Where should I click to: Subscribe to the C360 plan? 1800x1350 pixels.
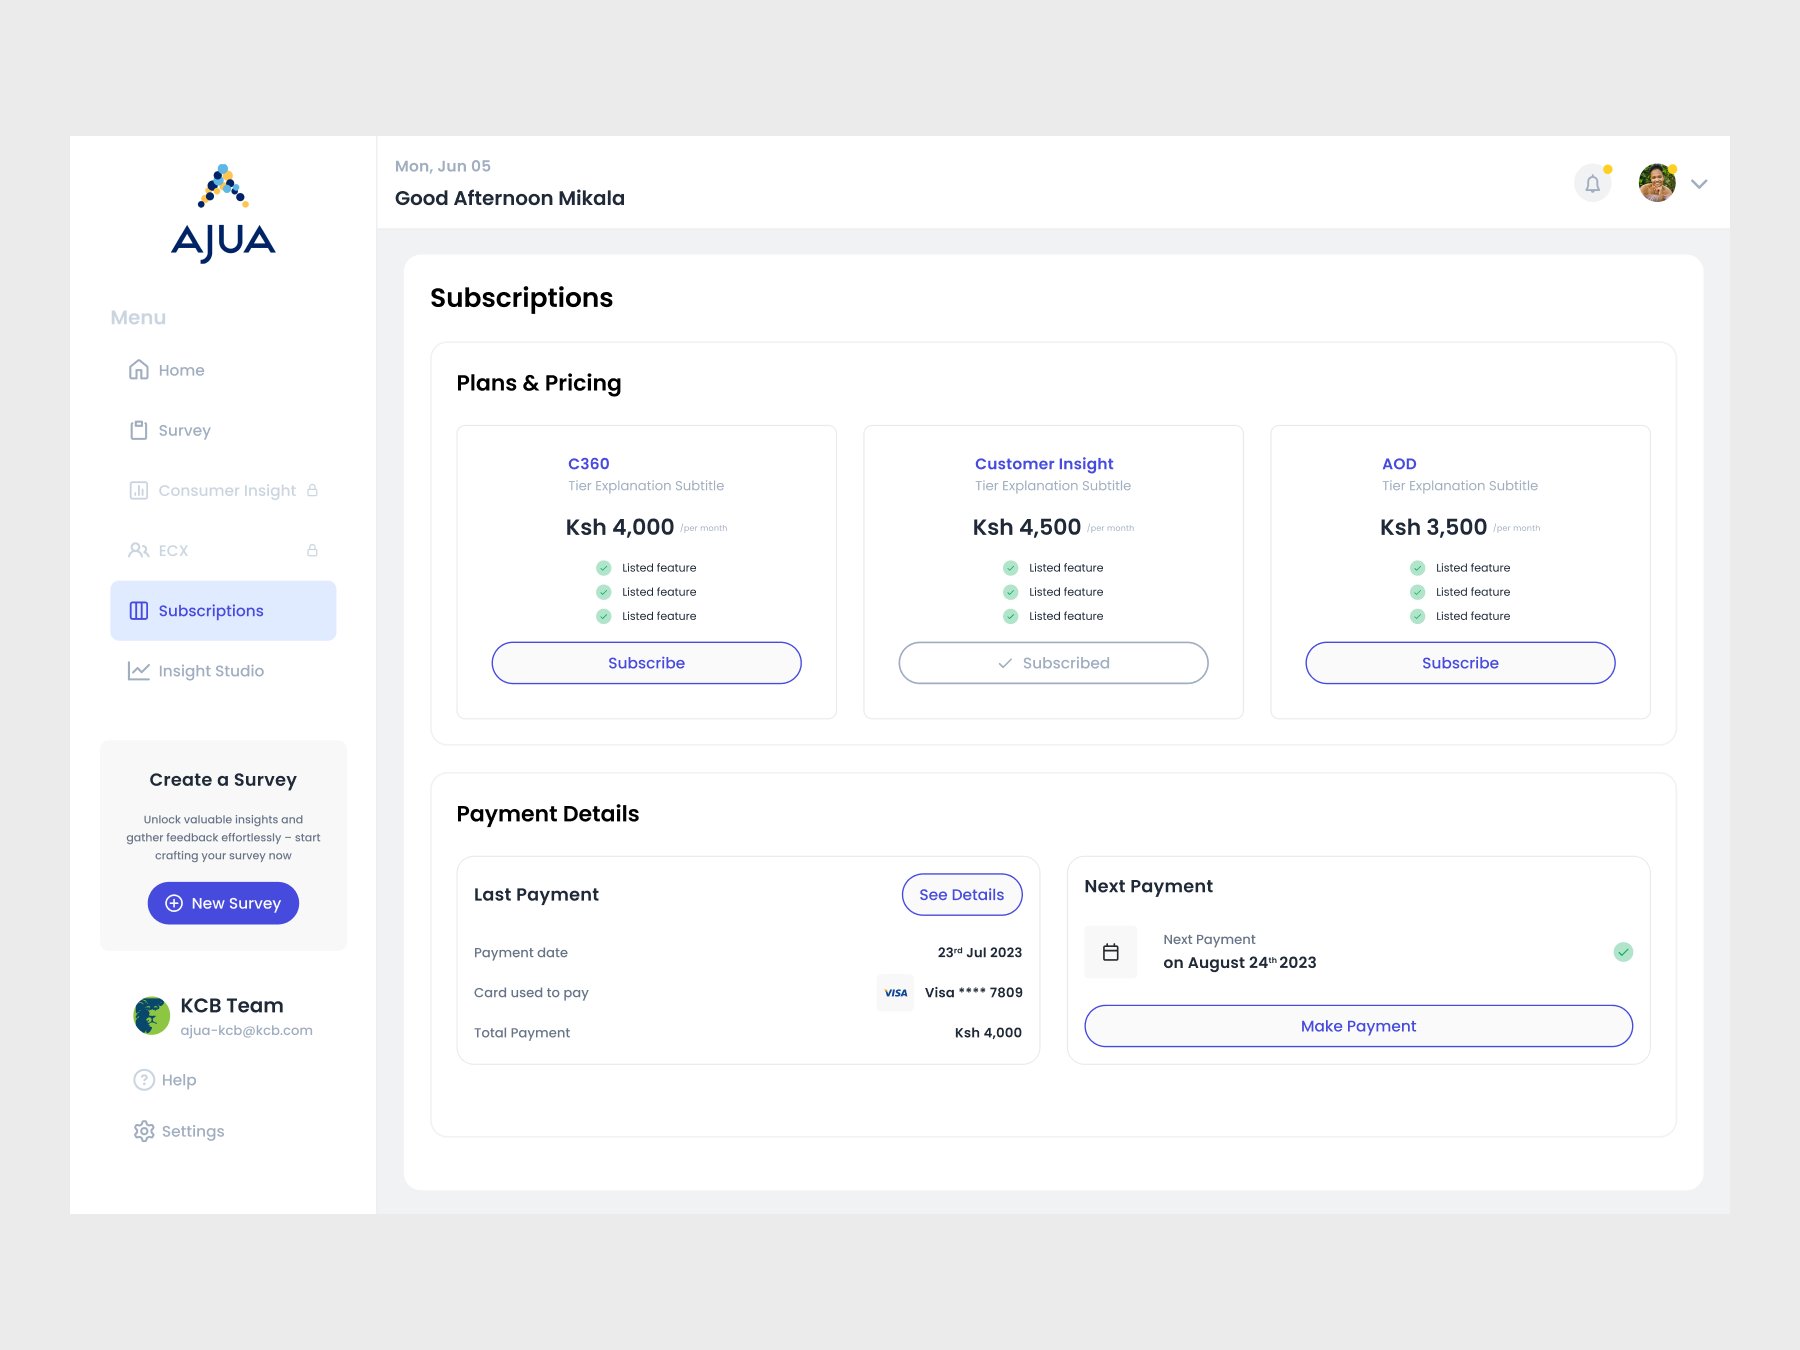point(646,663)
